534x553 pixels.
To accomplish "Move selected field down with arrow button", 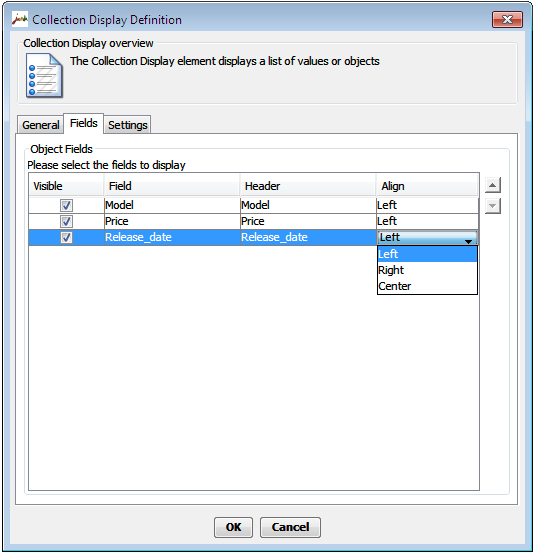I will tap(493, 206).
